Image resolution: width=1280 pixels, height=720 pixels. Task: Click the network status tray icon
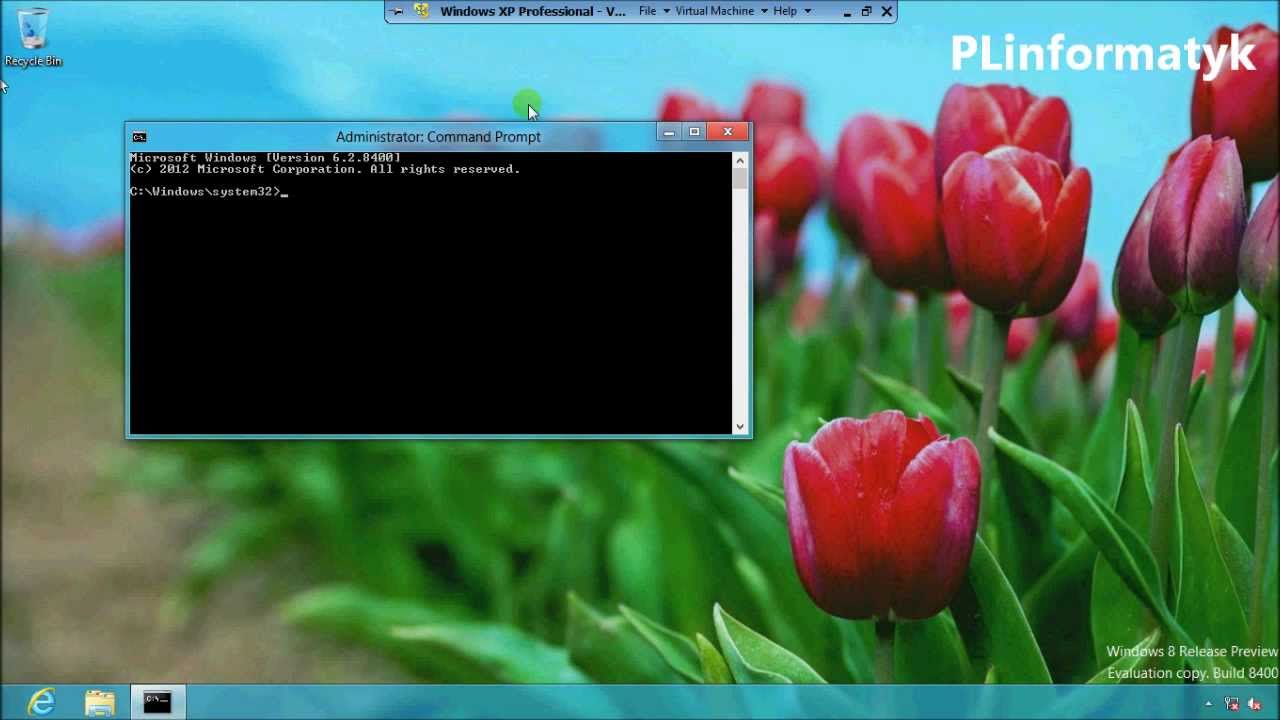(x=1232, y=704)
